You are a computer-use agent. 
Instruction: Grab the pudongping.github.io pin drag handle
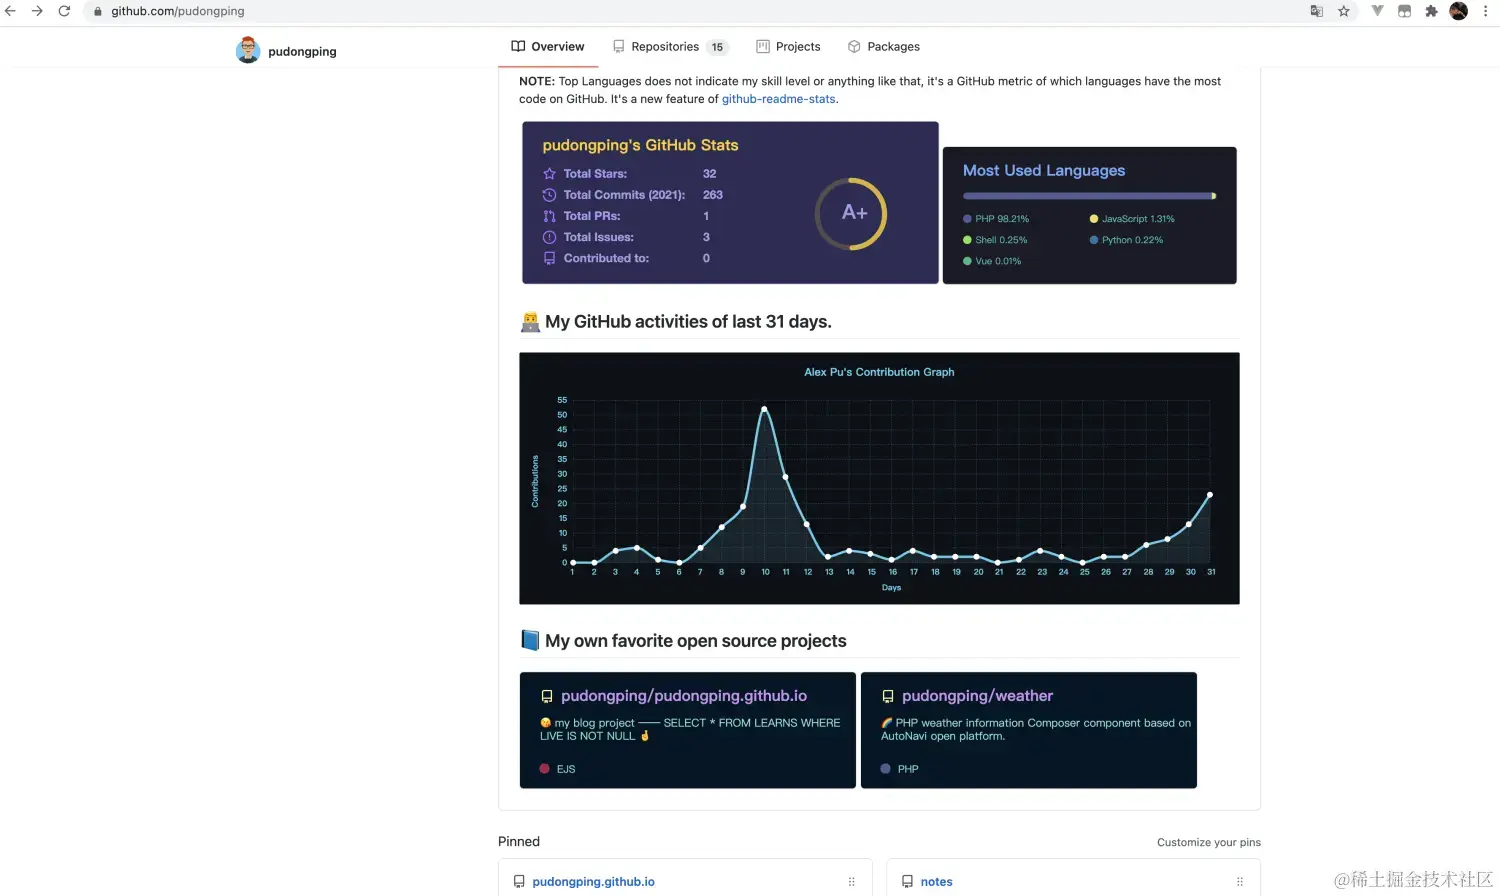coord(852,882)
